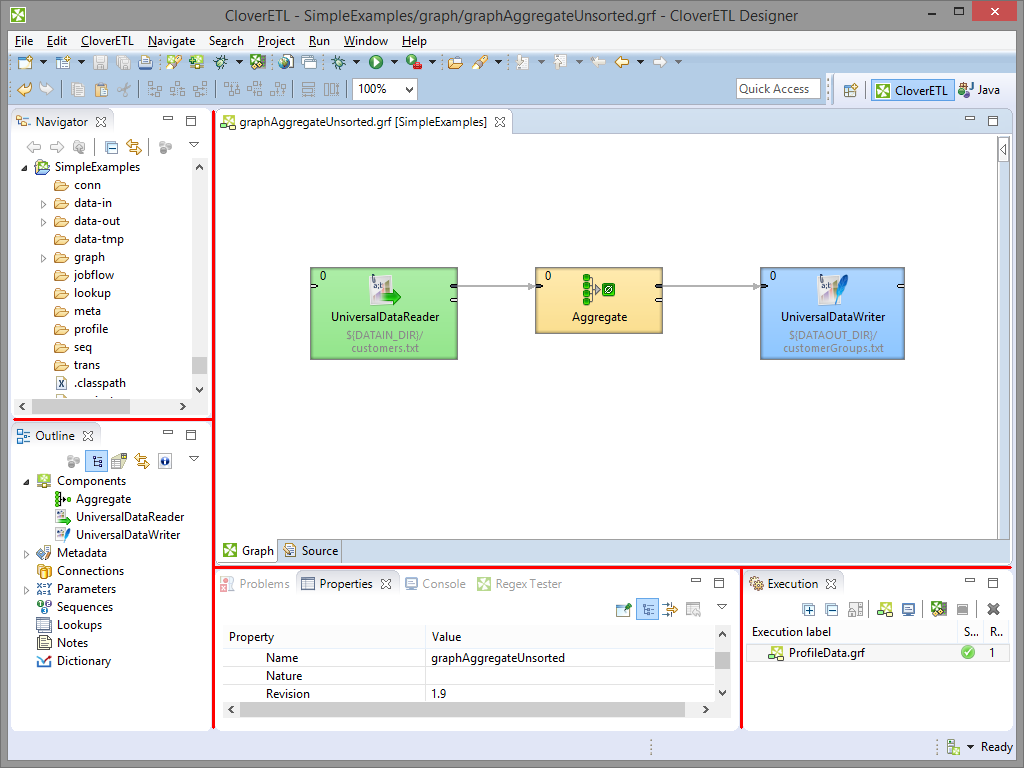Switch to CloverETL perspective button
This screenshot has width=1024, height=768.
pos(912,90)
